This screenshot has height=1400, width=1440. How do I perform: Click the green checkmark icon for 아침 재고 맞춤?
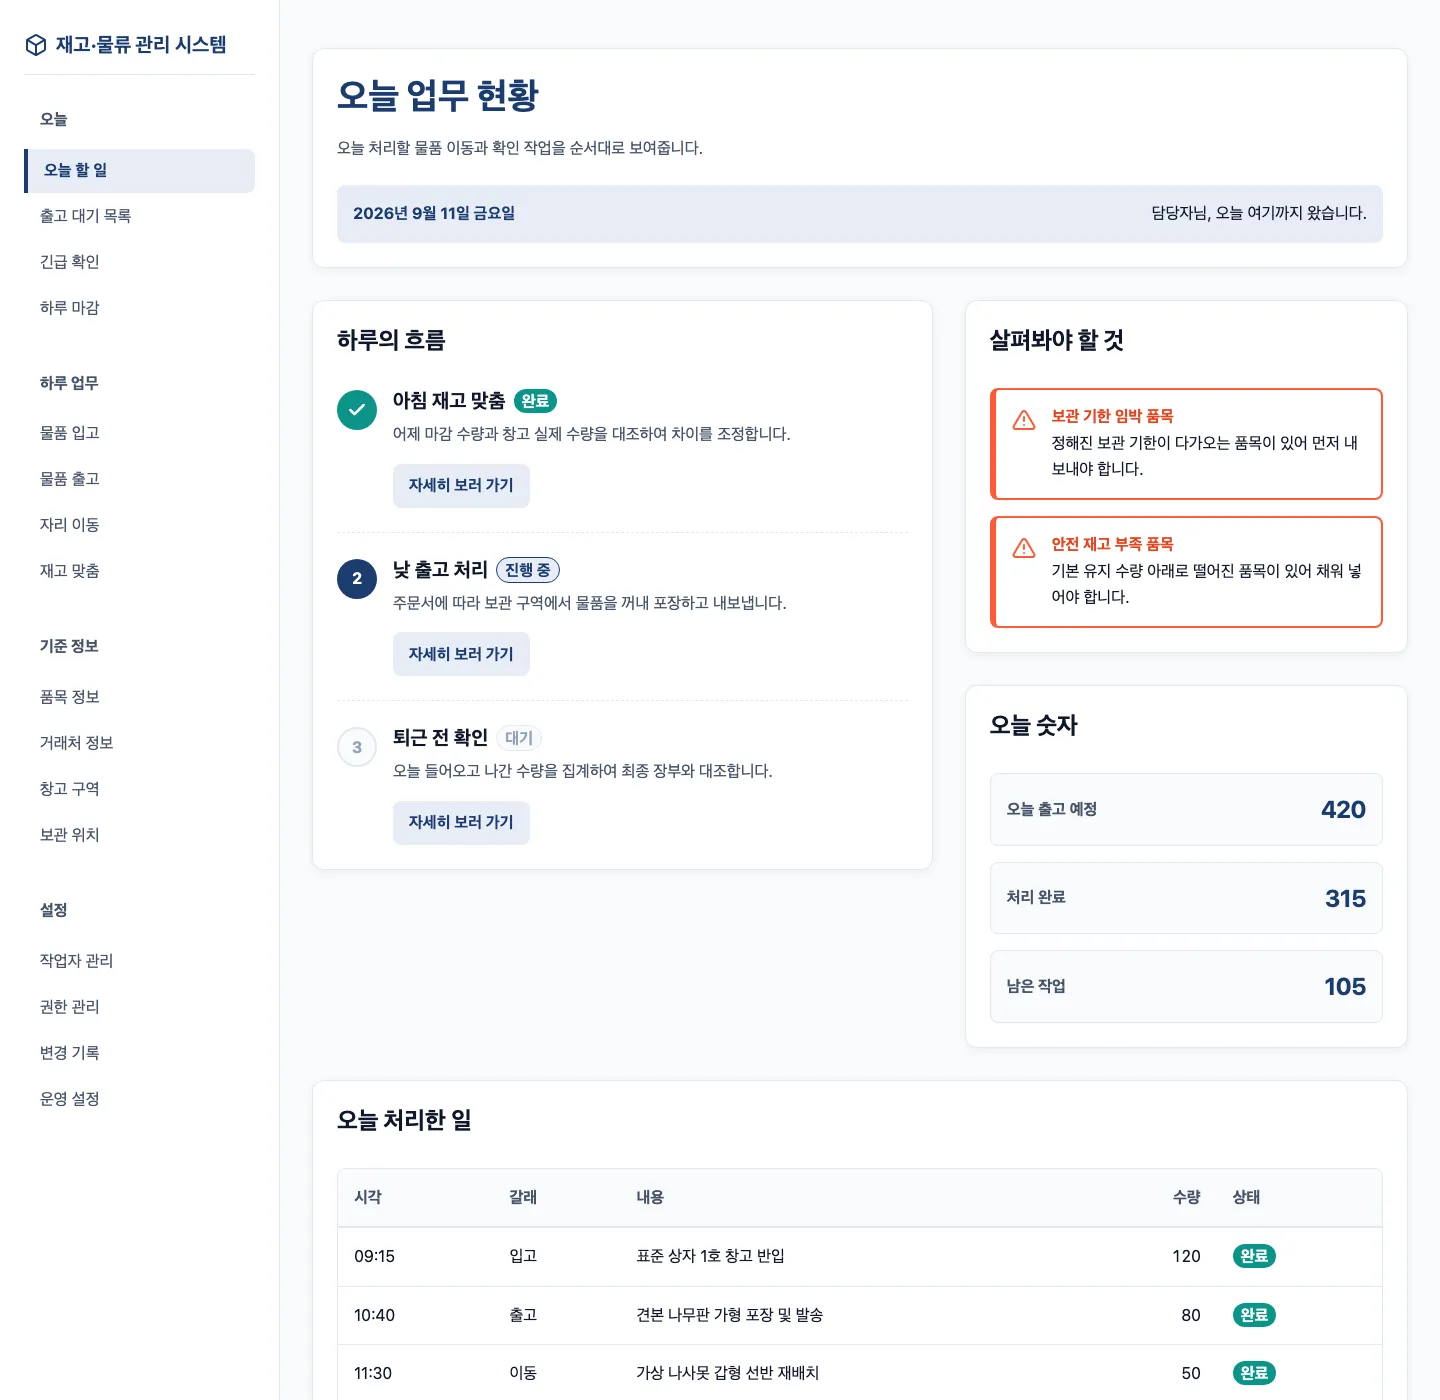click(357, 410)
